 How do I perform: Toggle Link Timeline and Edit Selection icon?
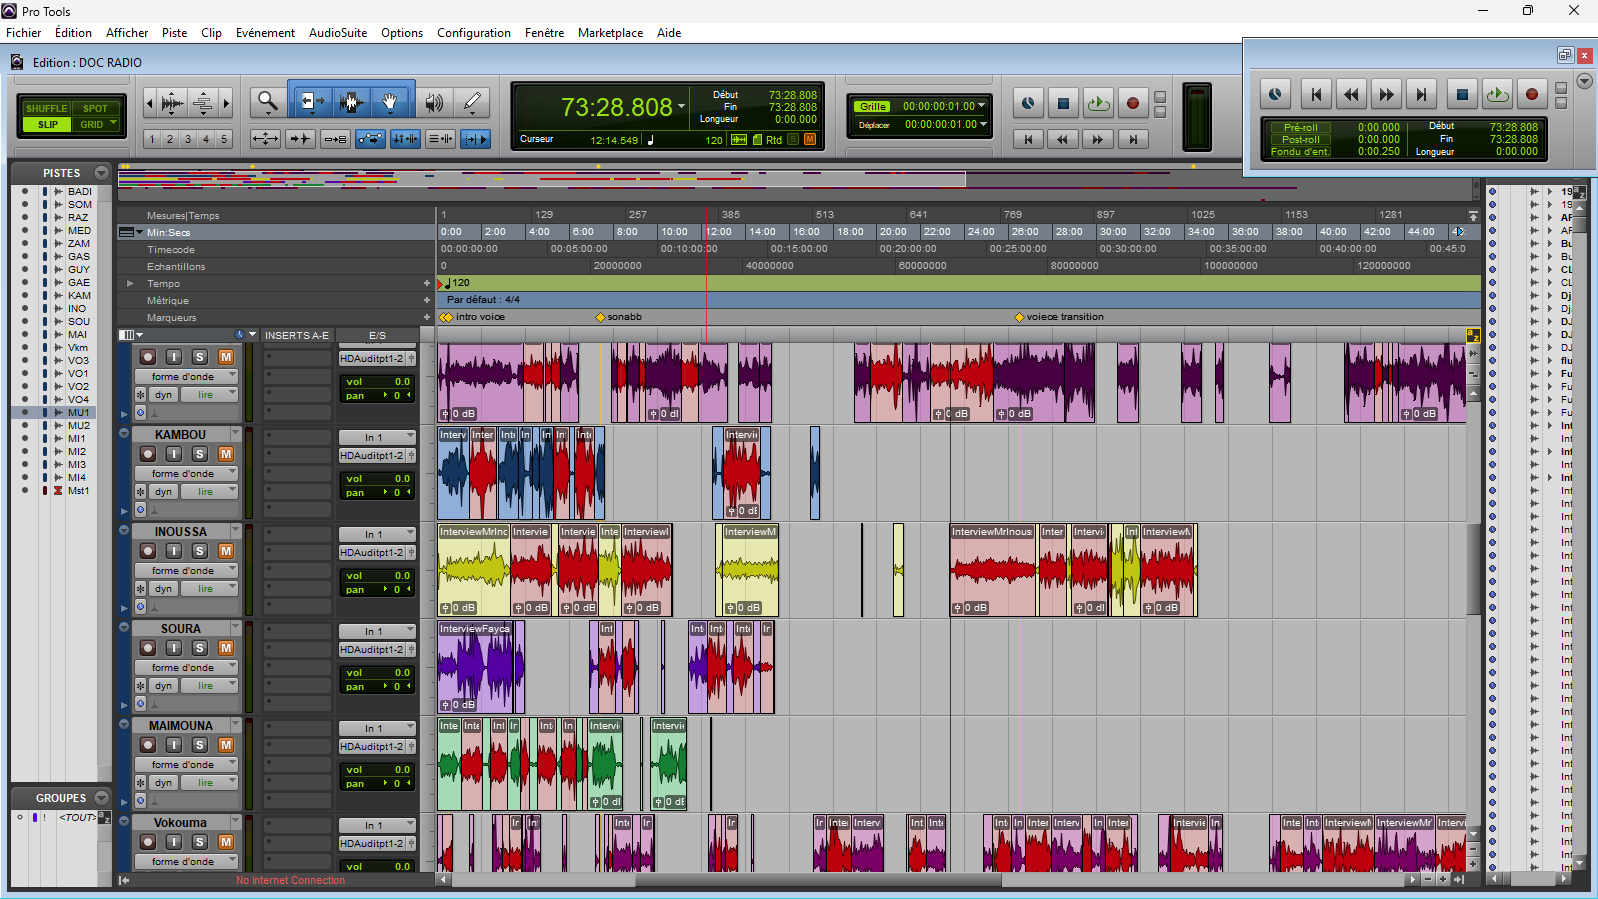coord(405,139)
